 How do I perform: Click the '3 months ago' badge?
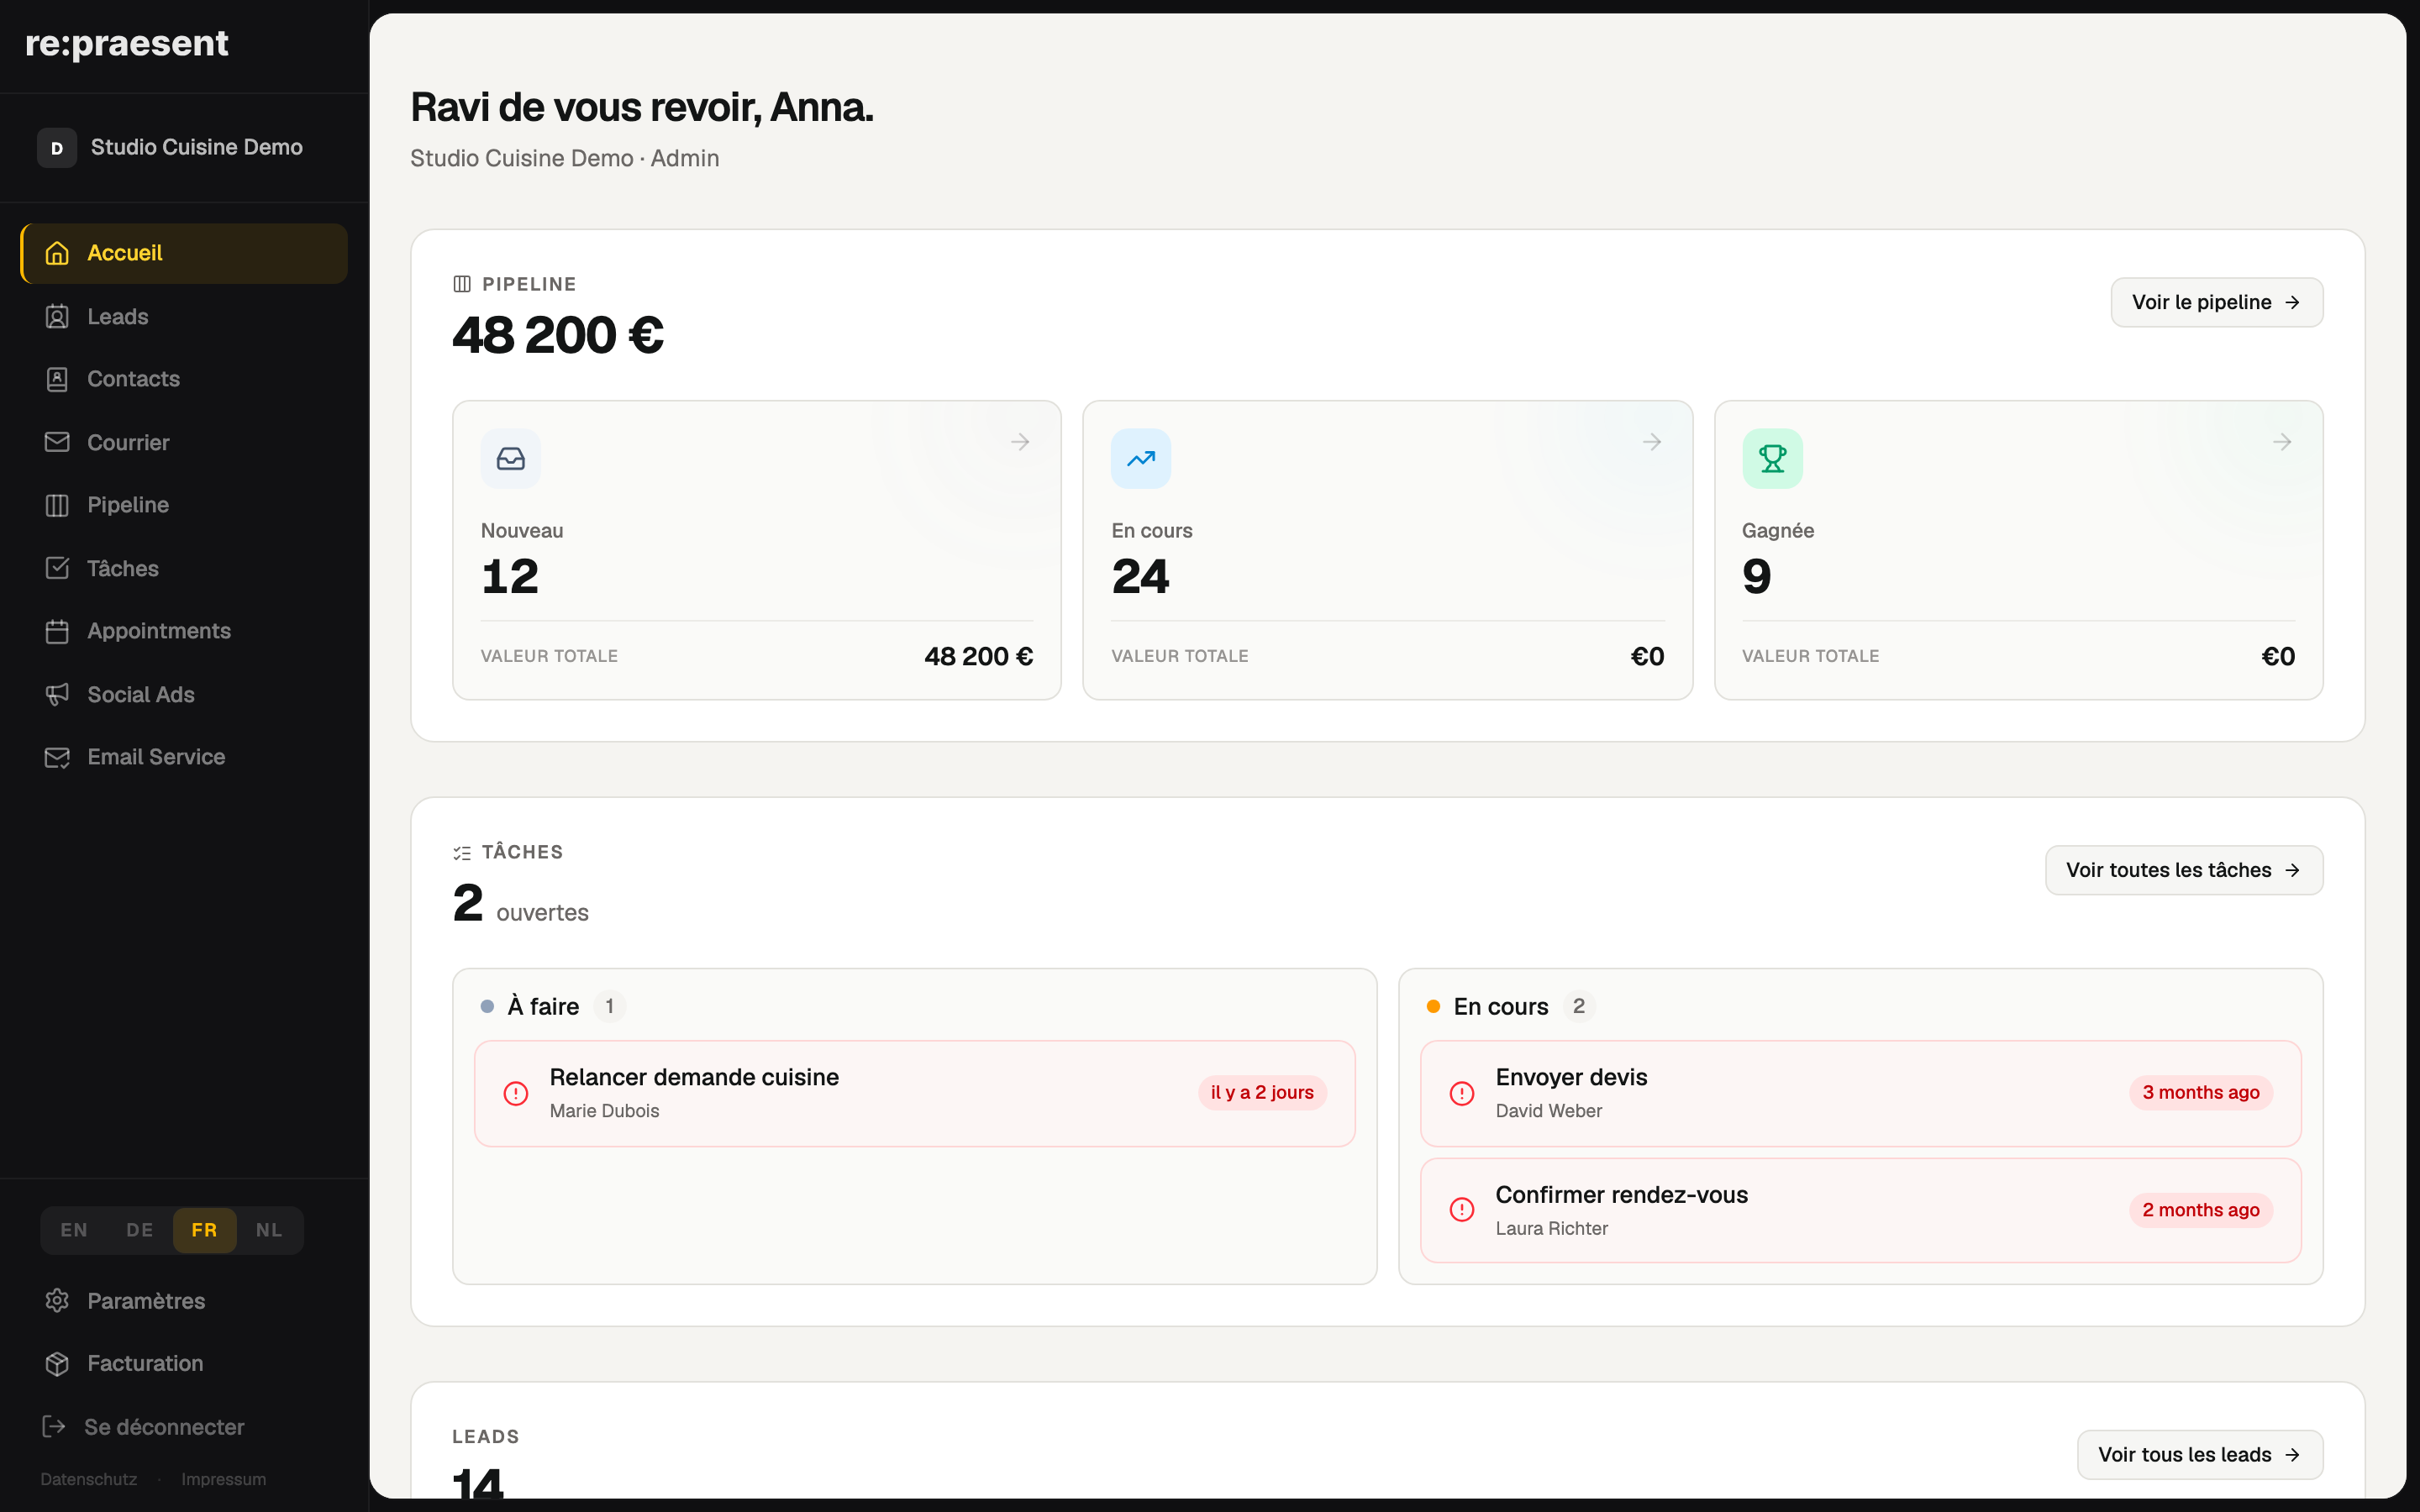point(2200,1093)
